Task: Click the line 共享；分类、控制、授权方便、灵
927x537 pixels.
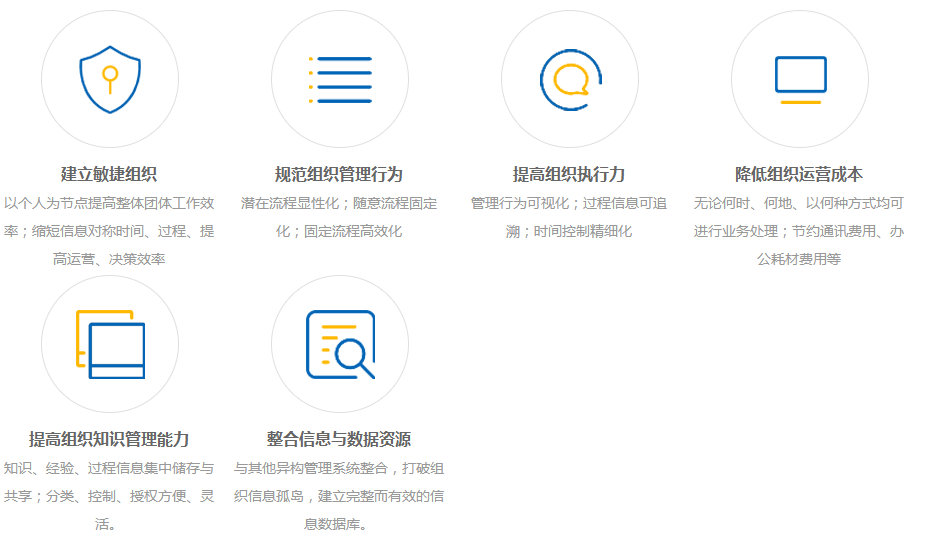Action: (x=109, y=496)
